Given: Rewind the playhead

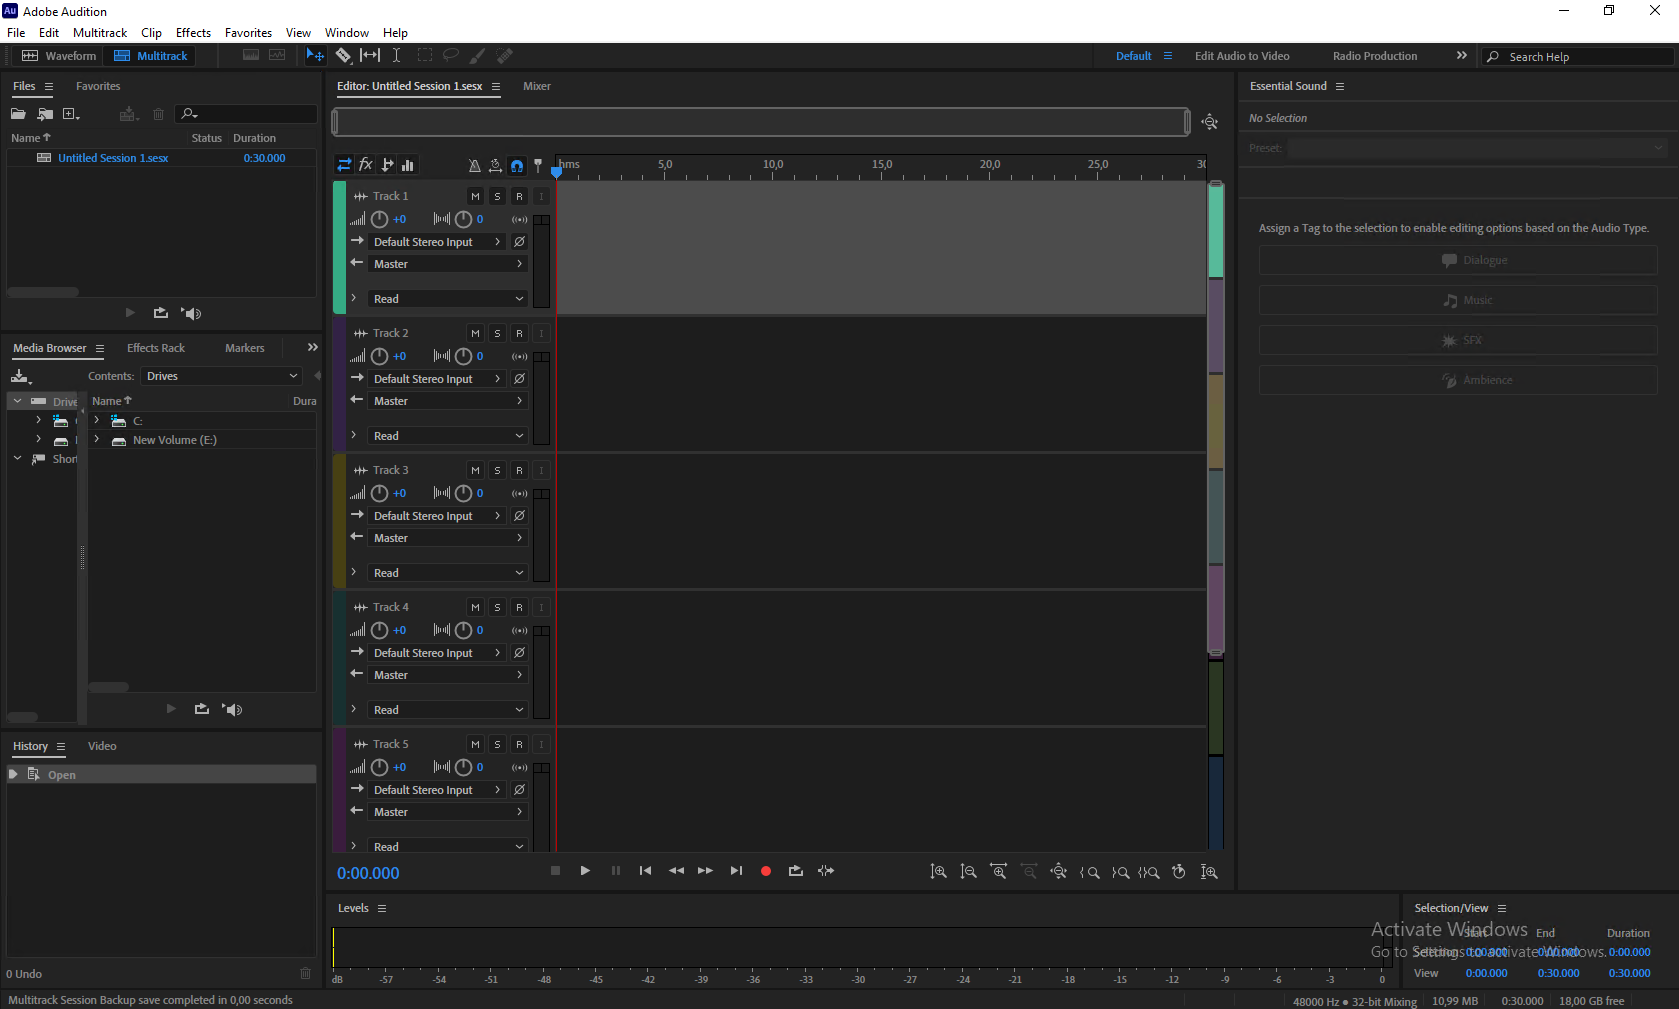Looking at the screenshot, I should point(676,871).
